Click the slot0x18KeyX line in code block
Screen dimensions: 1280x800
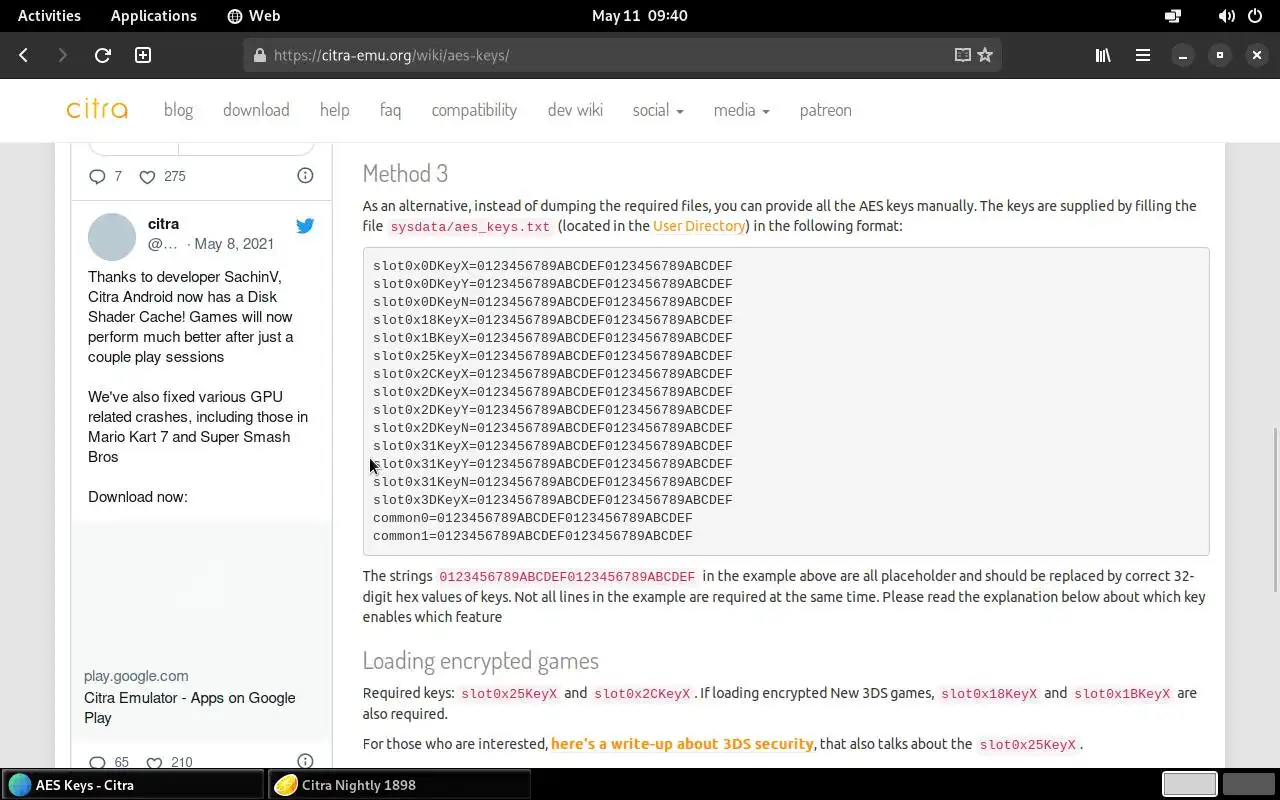tap(553, 320)
